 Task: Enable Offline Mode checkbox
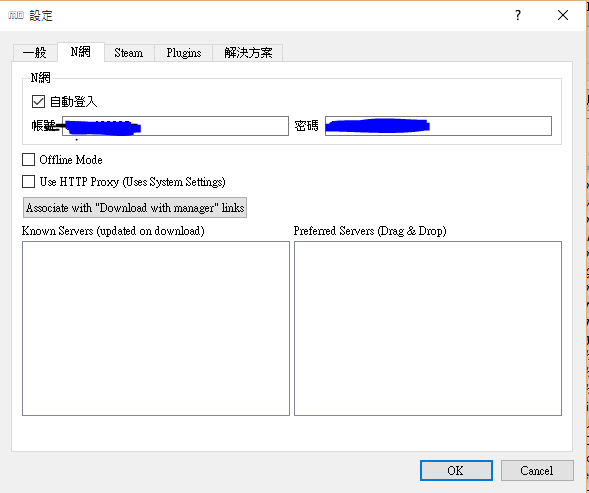[29, 160]
